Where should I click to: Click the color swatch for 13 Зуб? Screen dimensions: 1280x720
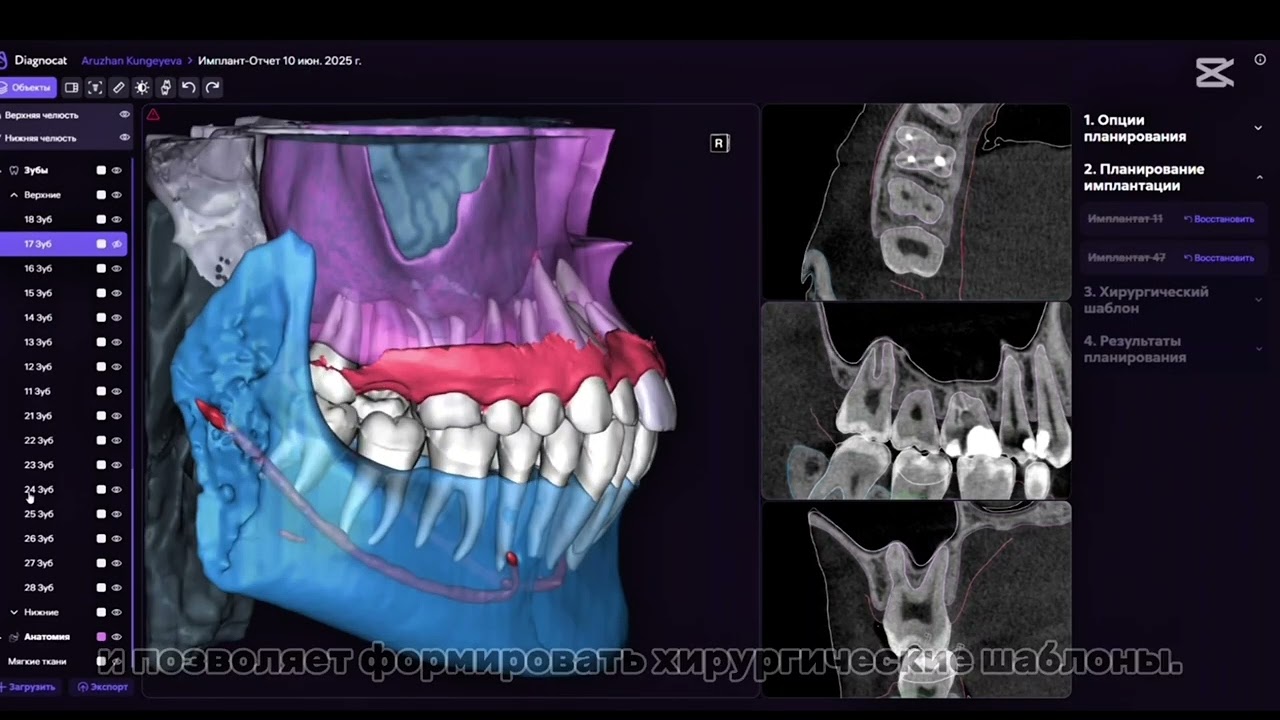tap(101, 342)
